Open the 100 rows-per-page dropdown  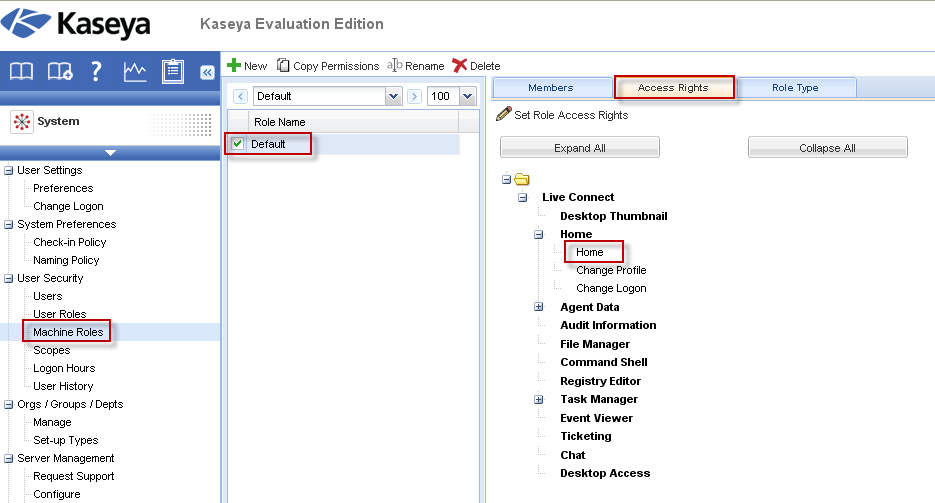[467, 96]
